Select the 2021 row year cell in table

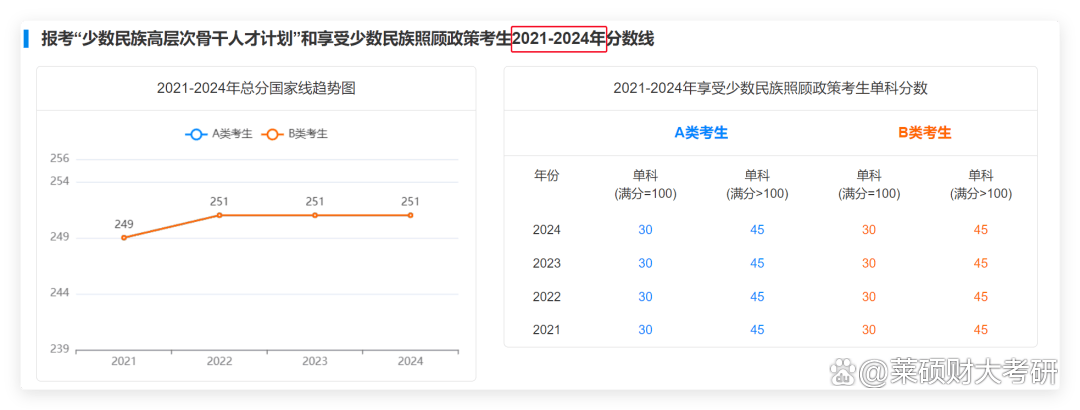click(x=547, y=330)
